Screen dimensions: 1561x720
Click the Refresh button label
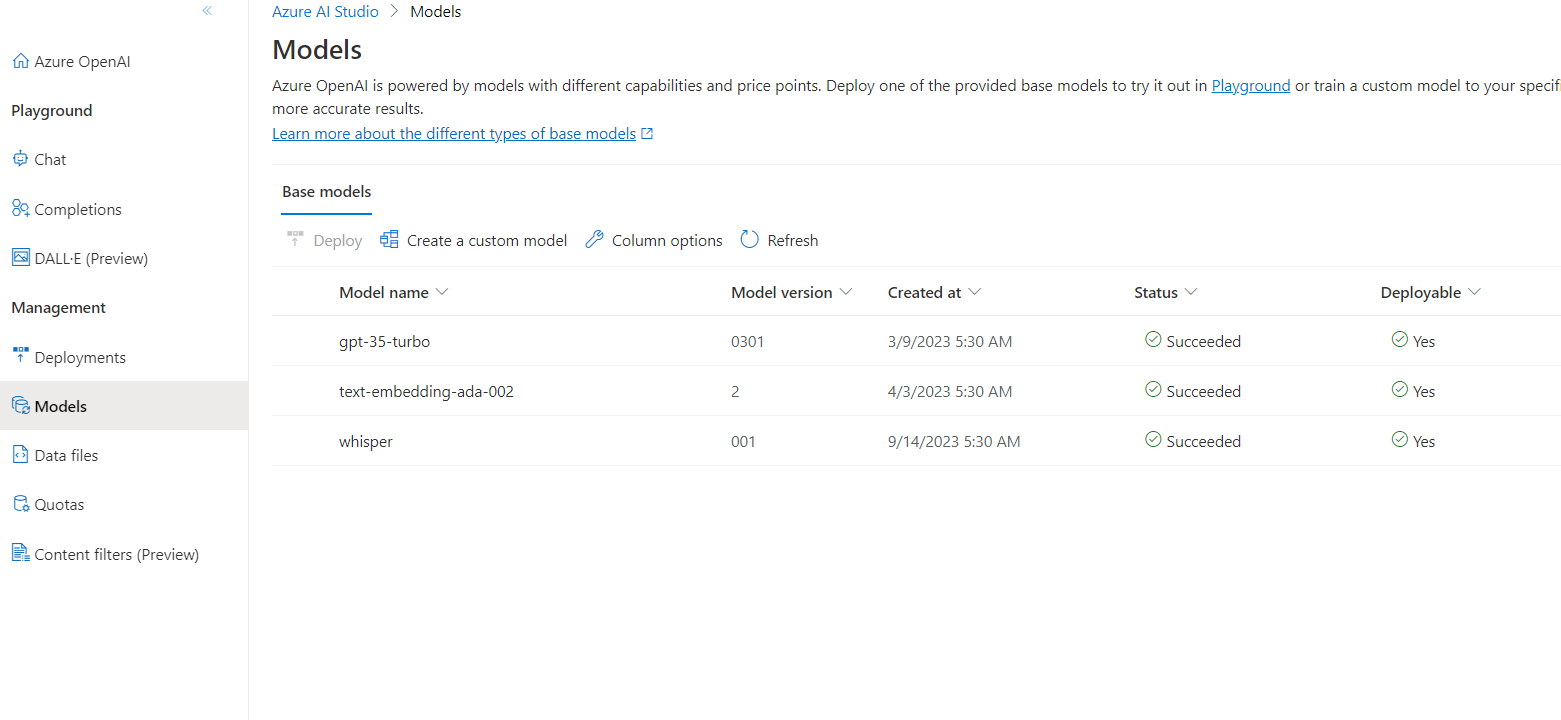tap(793, 240)
